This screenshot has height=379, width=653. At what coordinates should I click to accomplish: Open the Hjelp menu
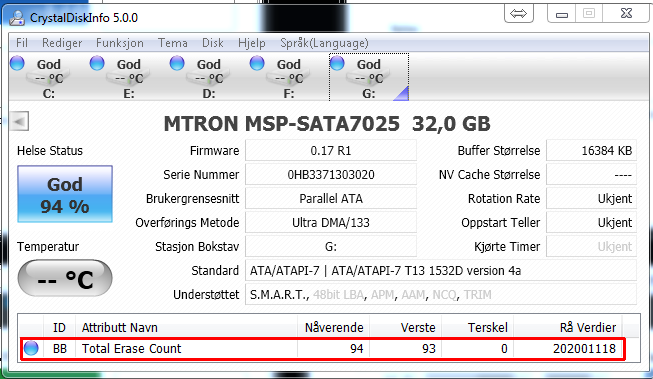pyautogui.click(x=252, y=43)
